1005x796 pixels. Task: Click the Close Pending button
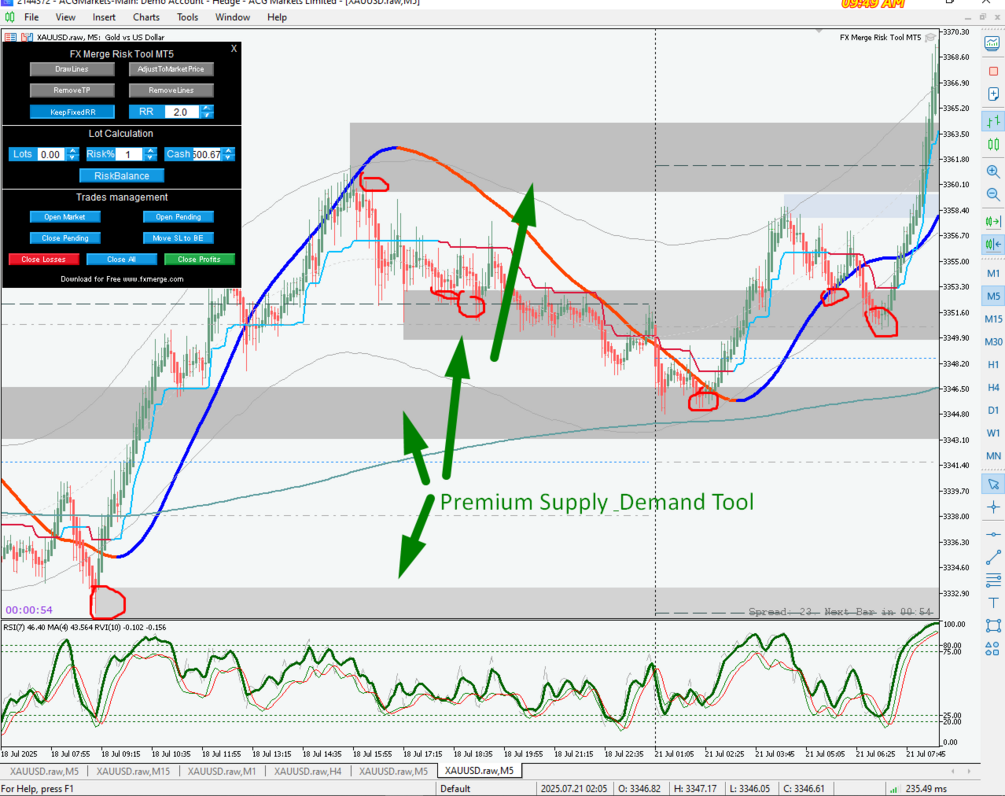tap(65, 238)
